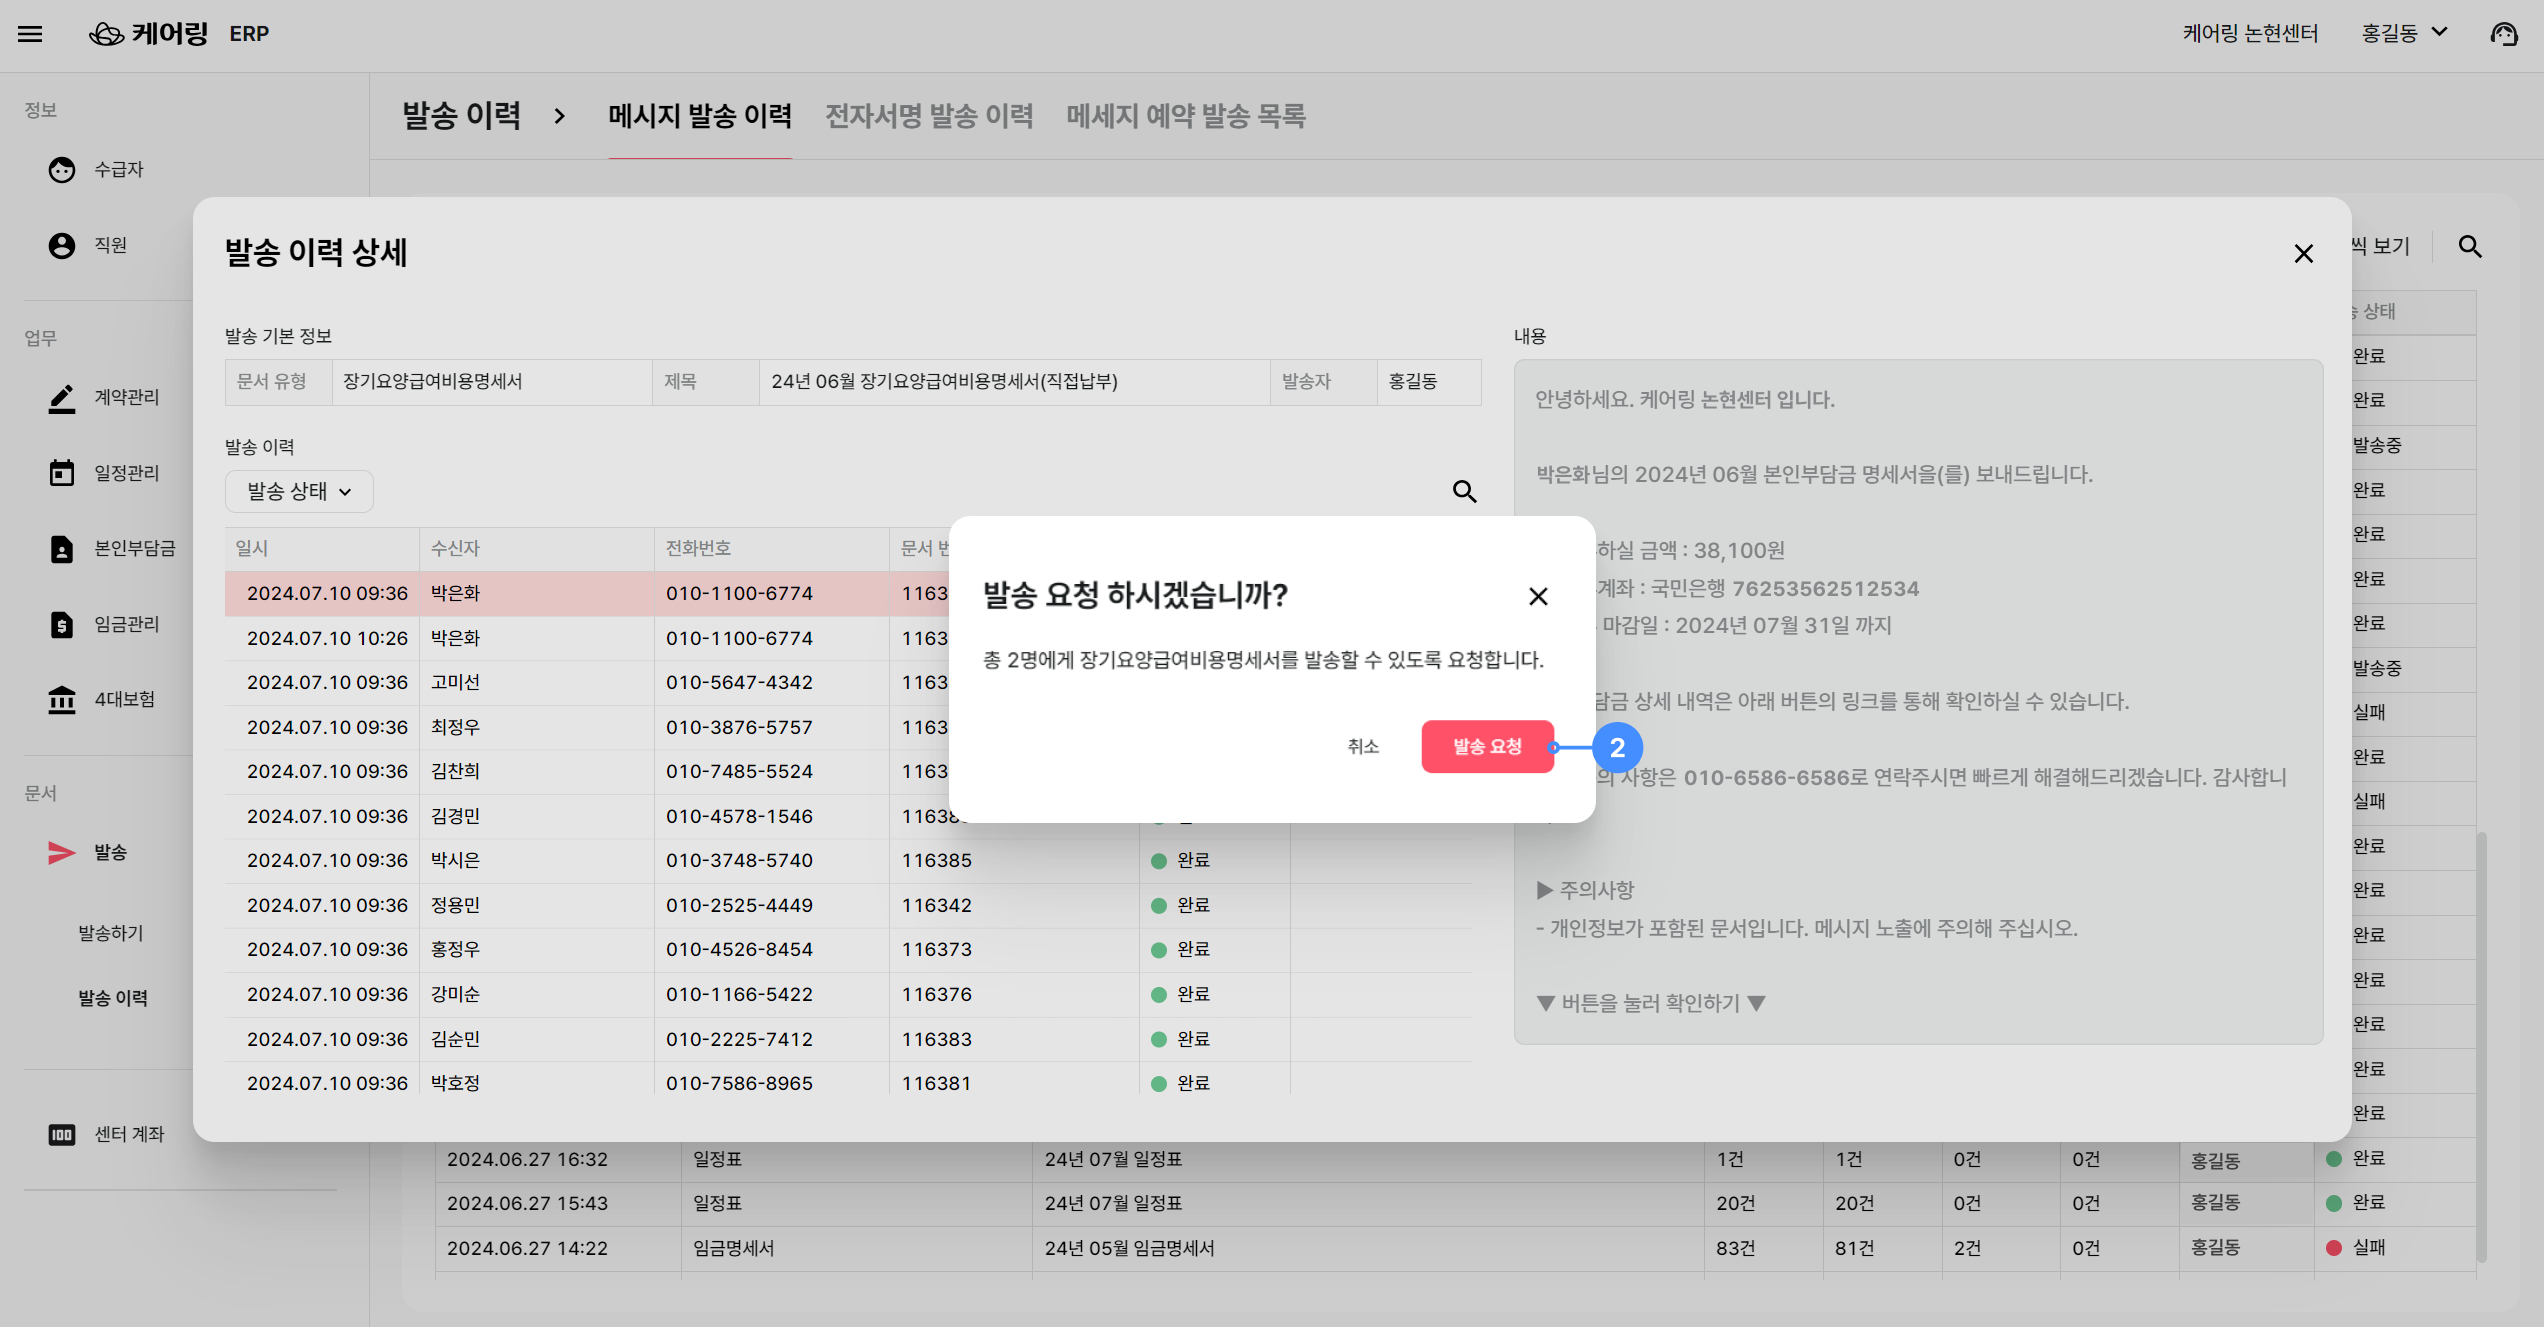This screenshot has height=1327, width=2544.
Task: Click the 4대보험 bank building icon
Action: pos(62,700)
